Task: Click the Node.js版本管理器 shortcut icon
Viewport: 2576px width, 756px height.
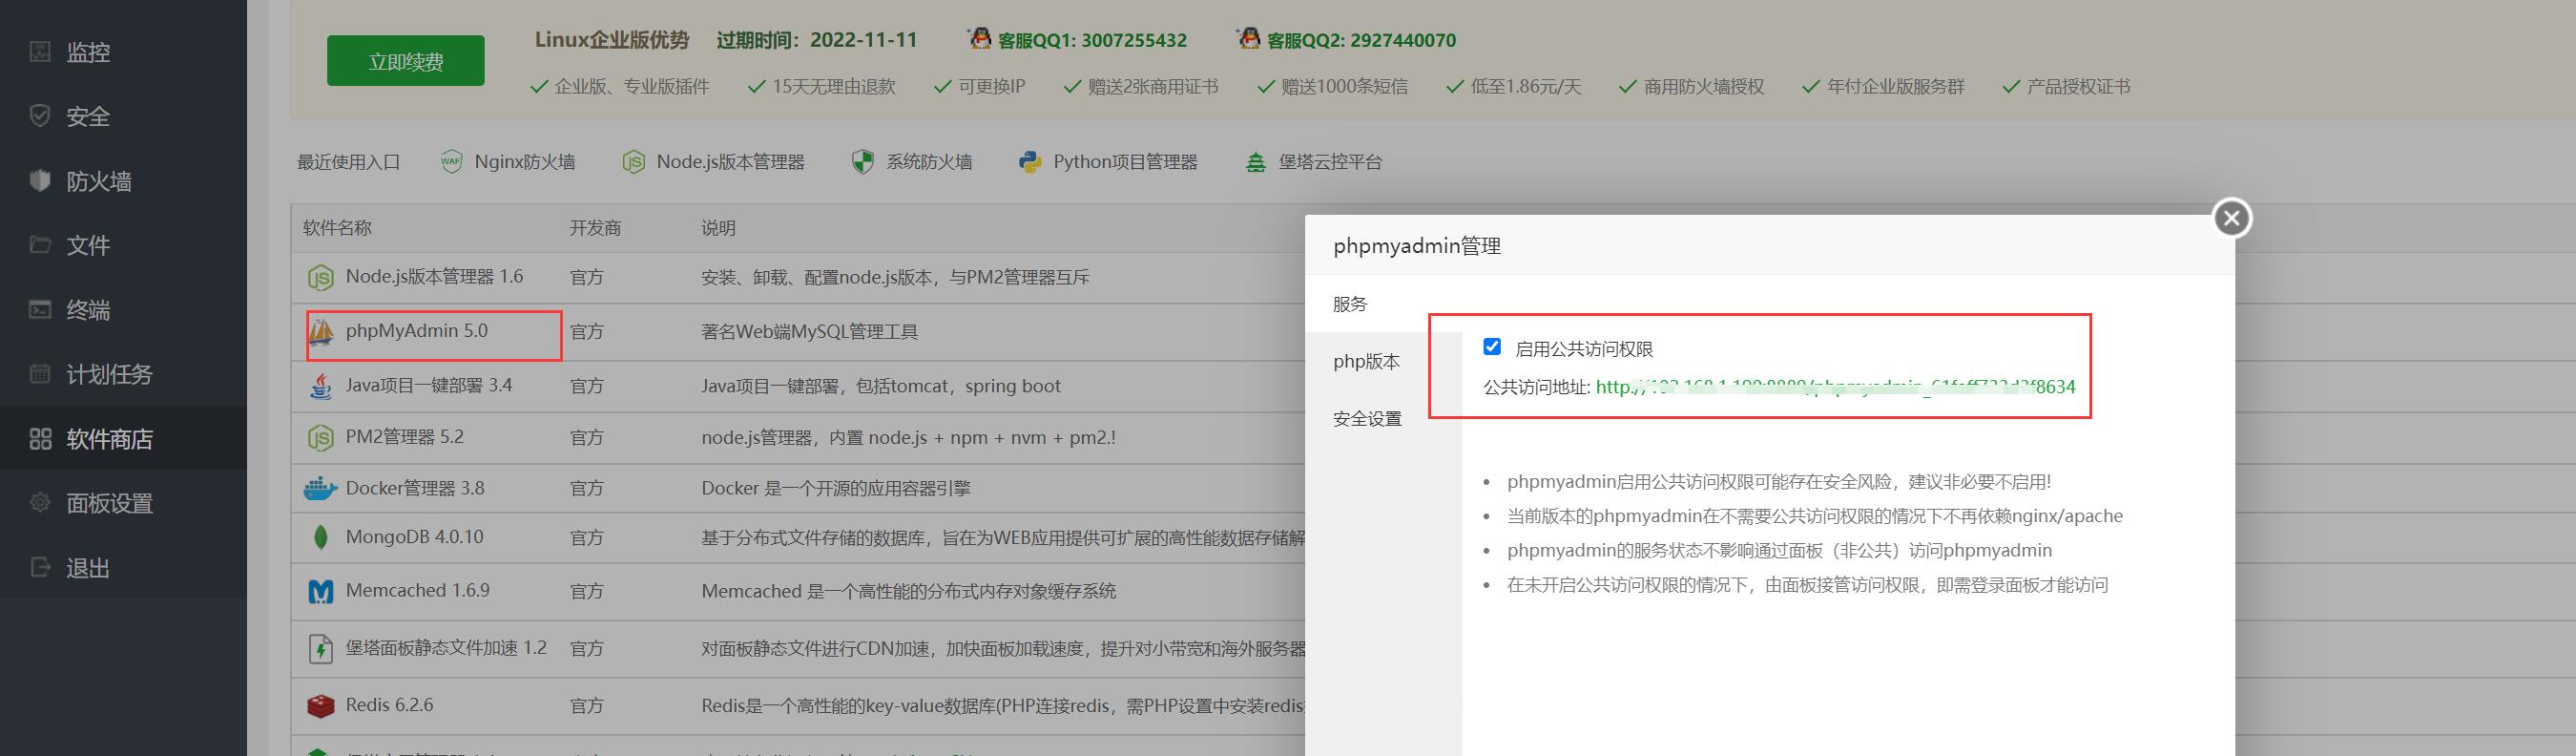Action: pos(633,161)
